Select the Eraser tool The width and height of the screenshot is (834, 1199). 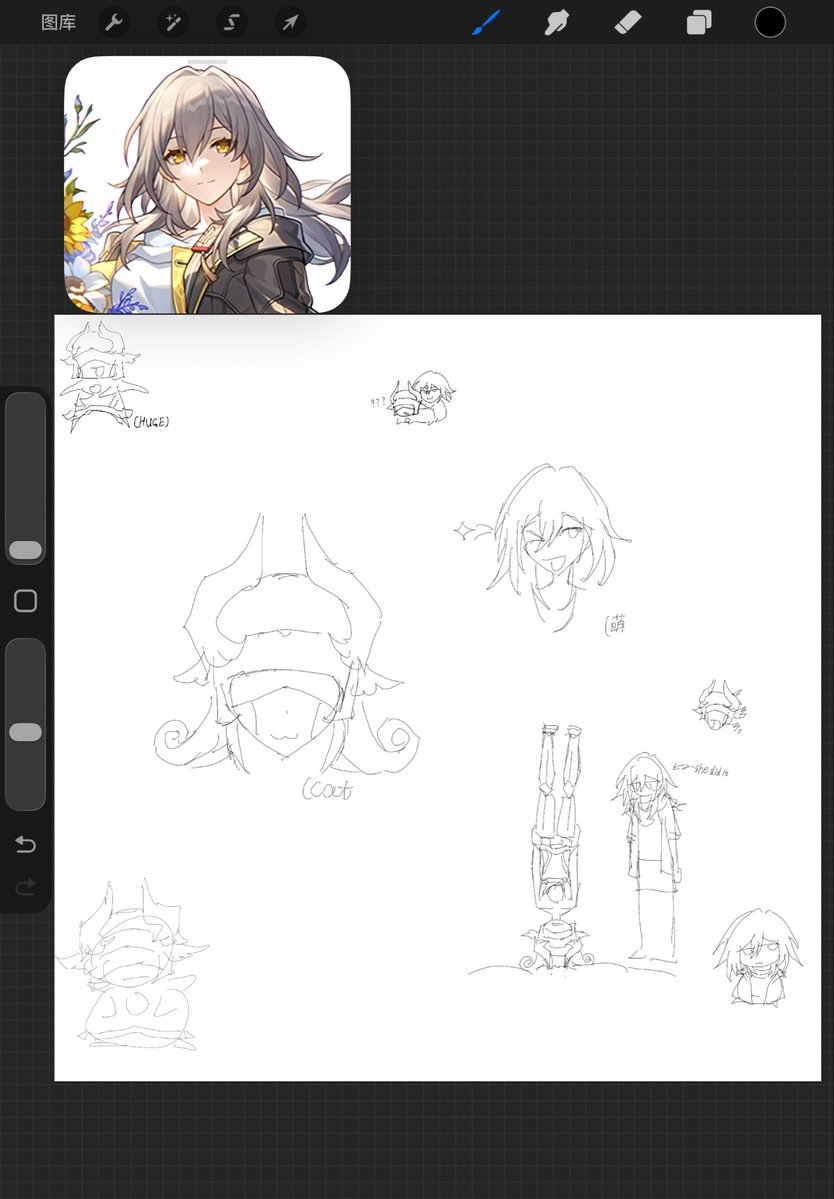point(628,22)
